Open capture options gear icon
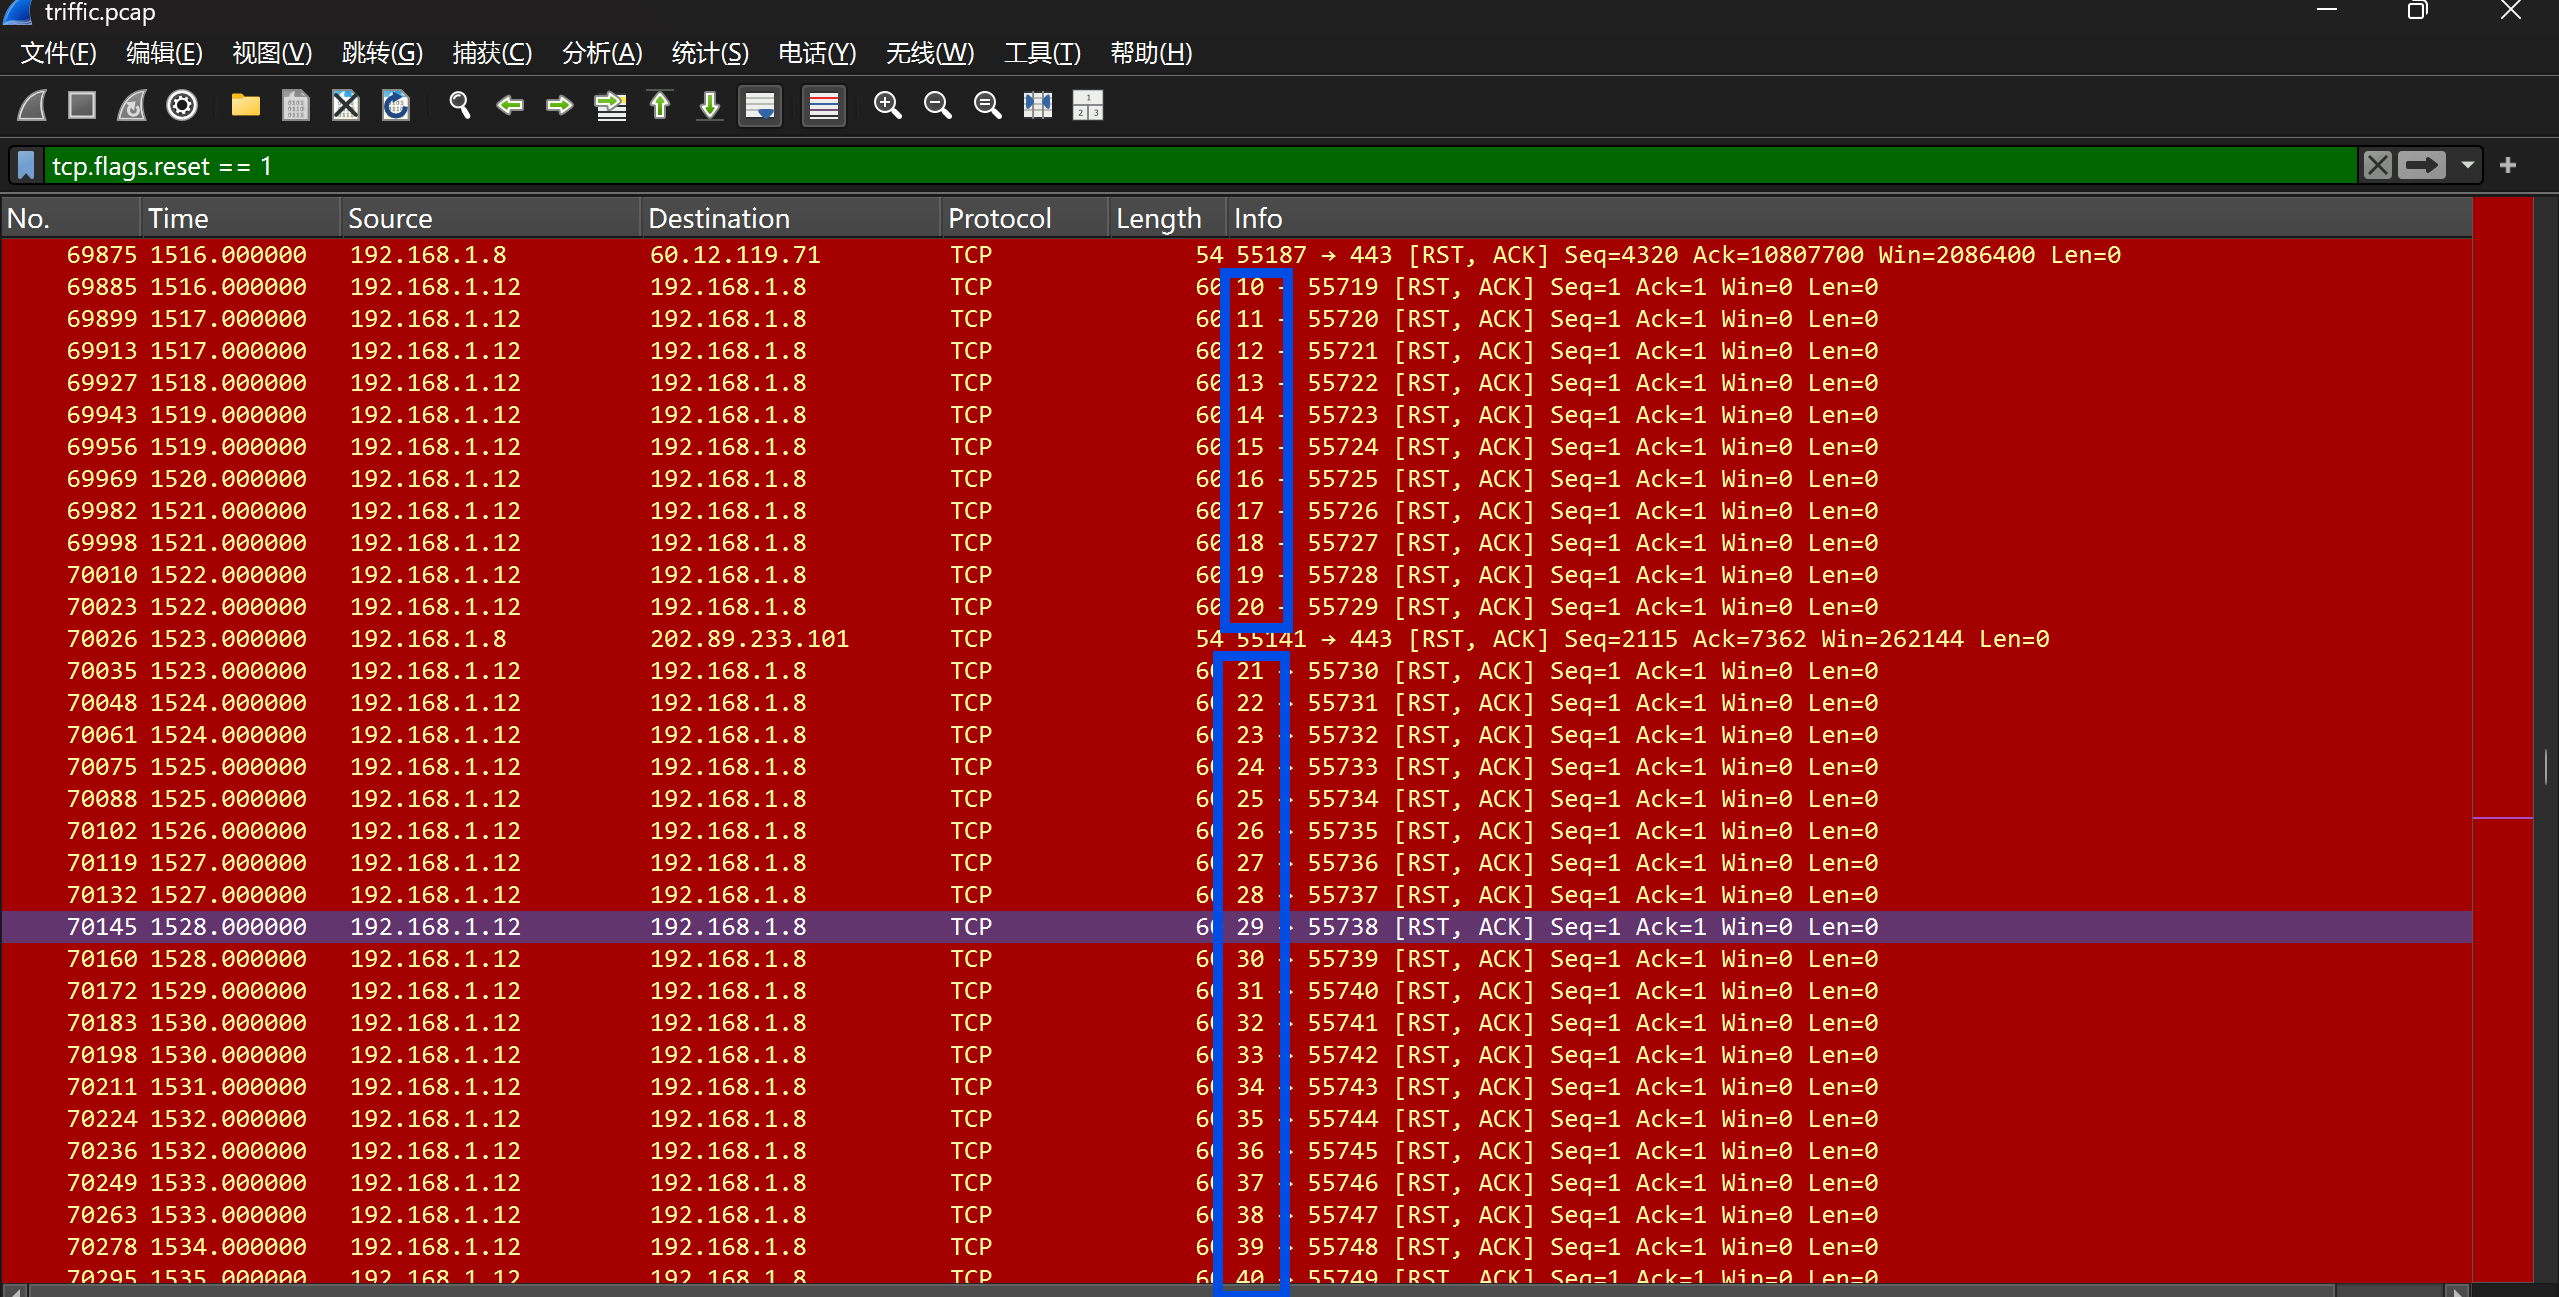 tap(182, 105)
